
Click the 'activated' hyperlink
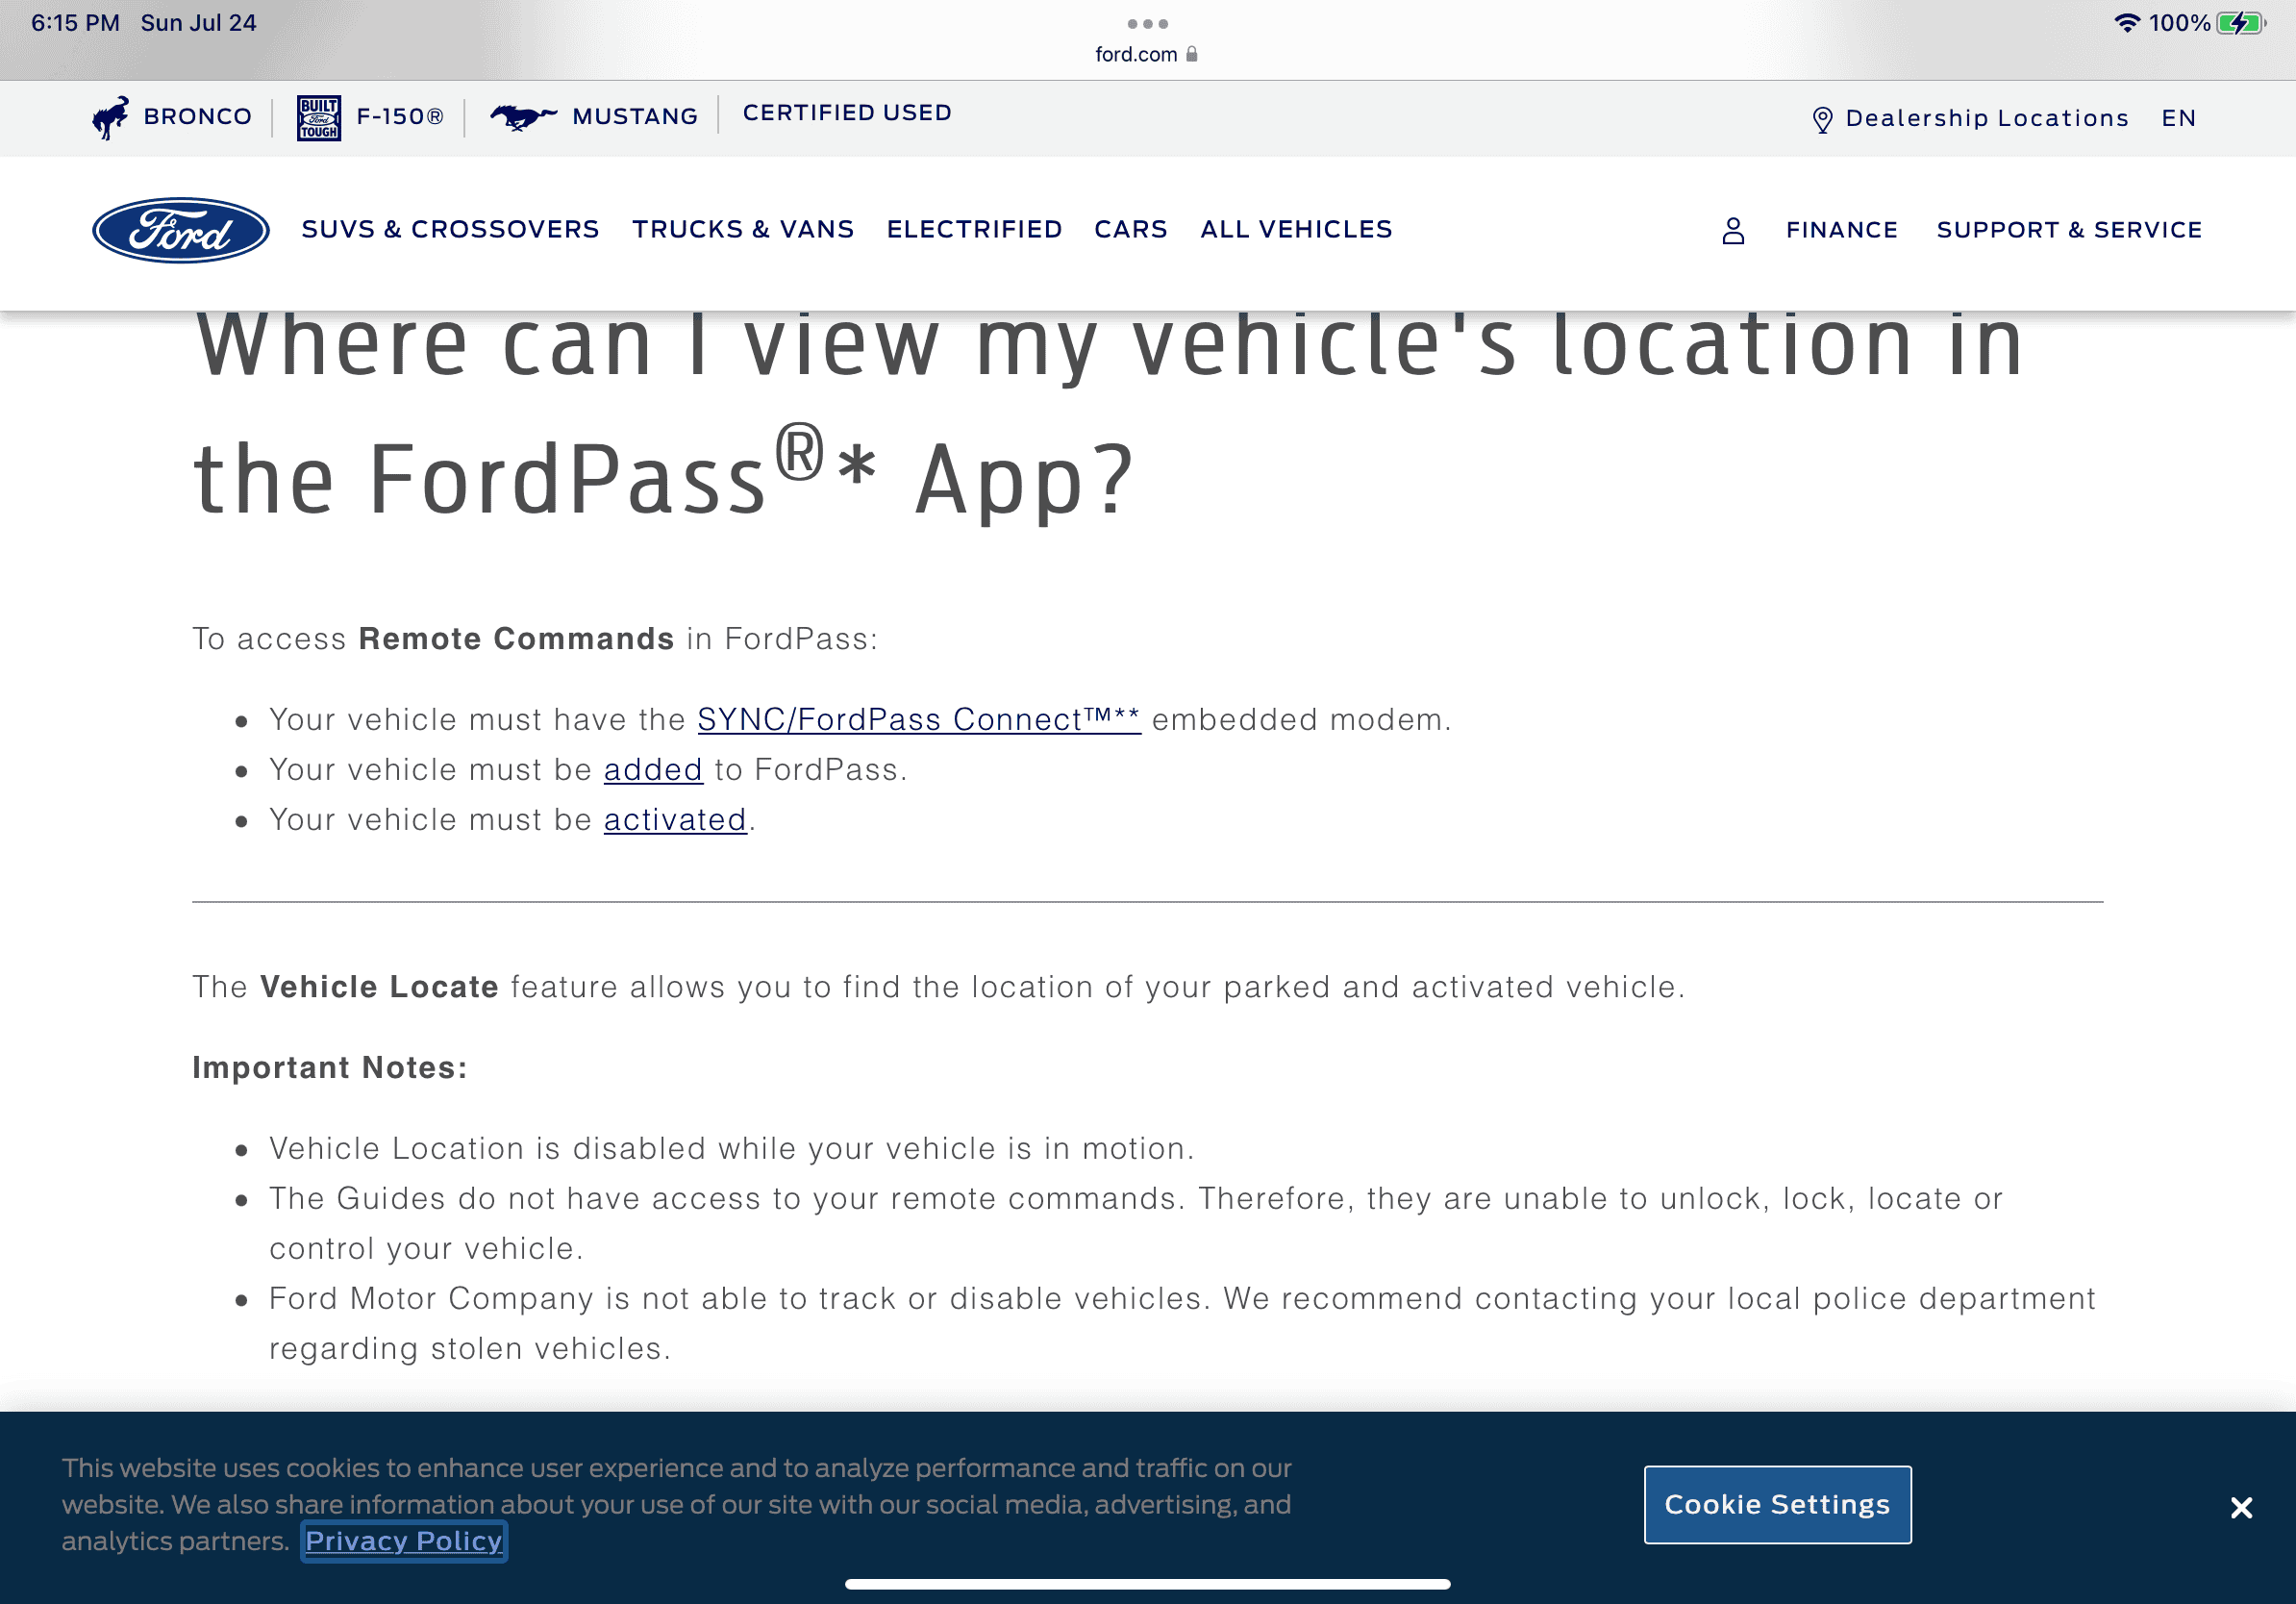pyautogui.click(x=675, y=819)
